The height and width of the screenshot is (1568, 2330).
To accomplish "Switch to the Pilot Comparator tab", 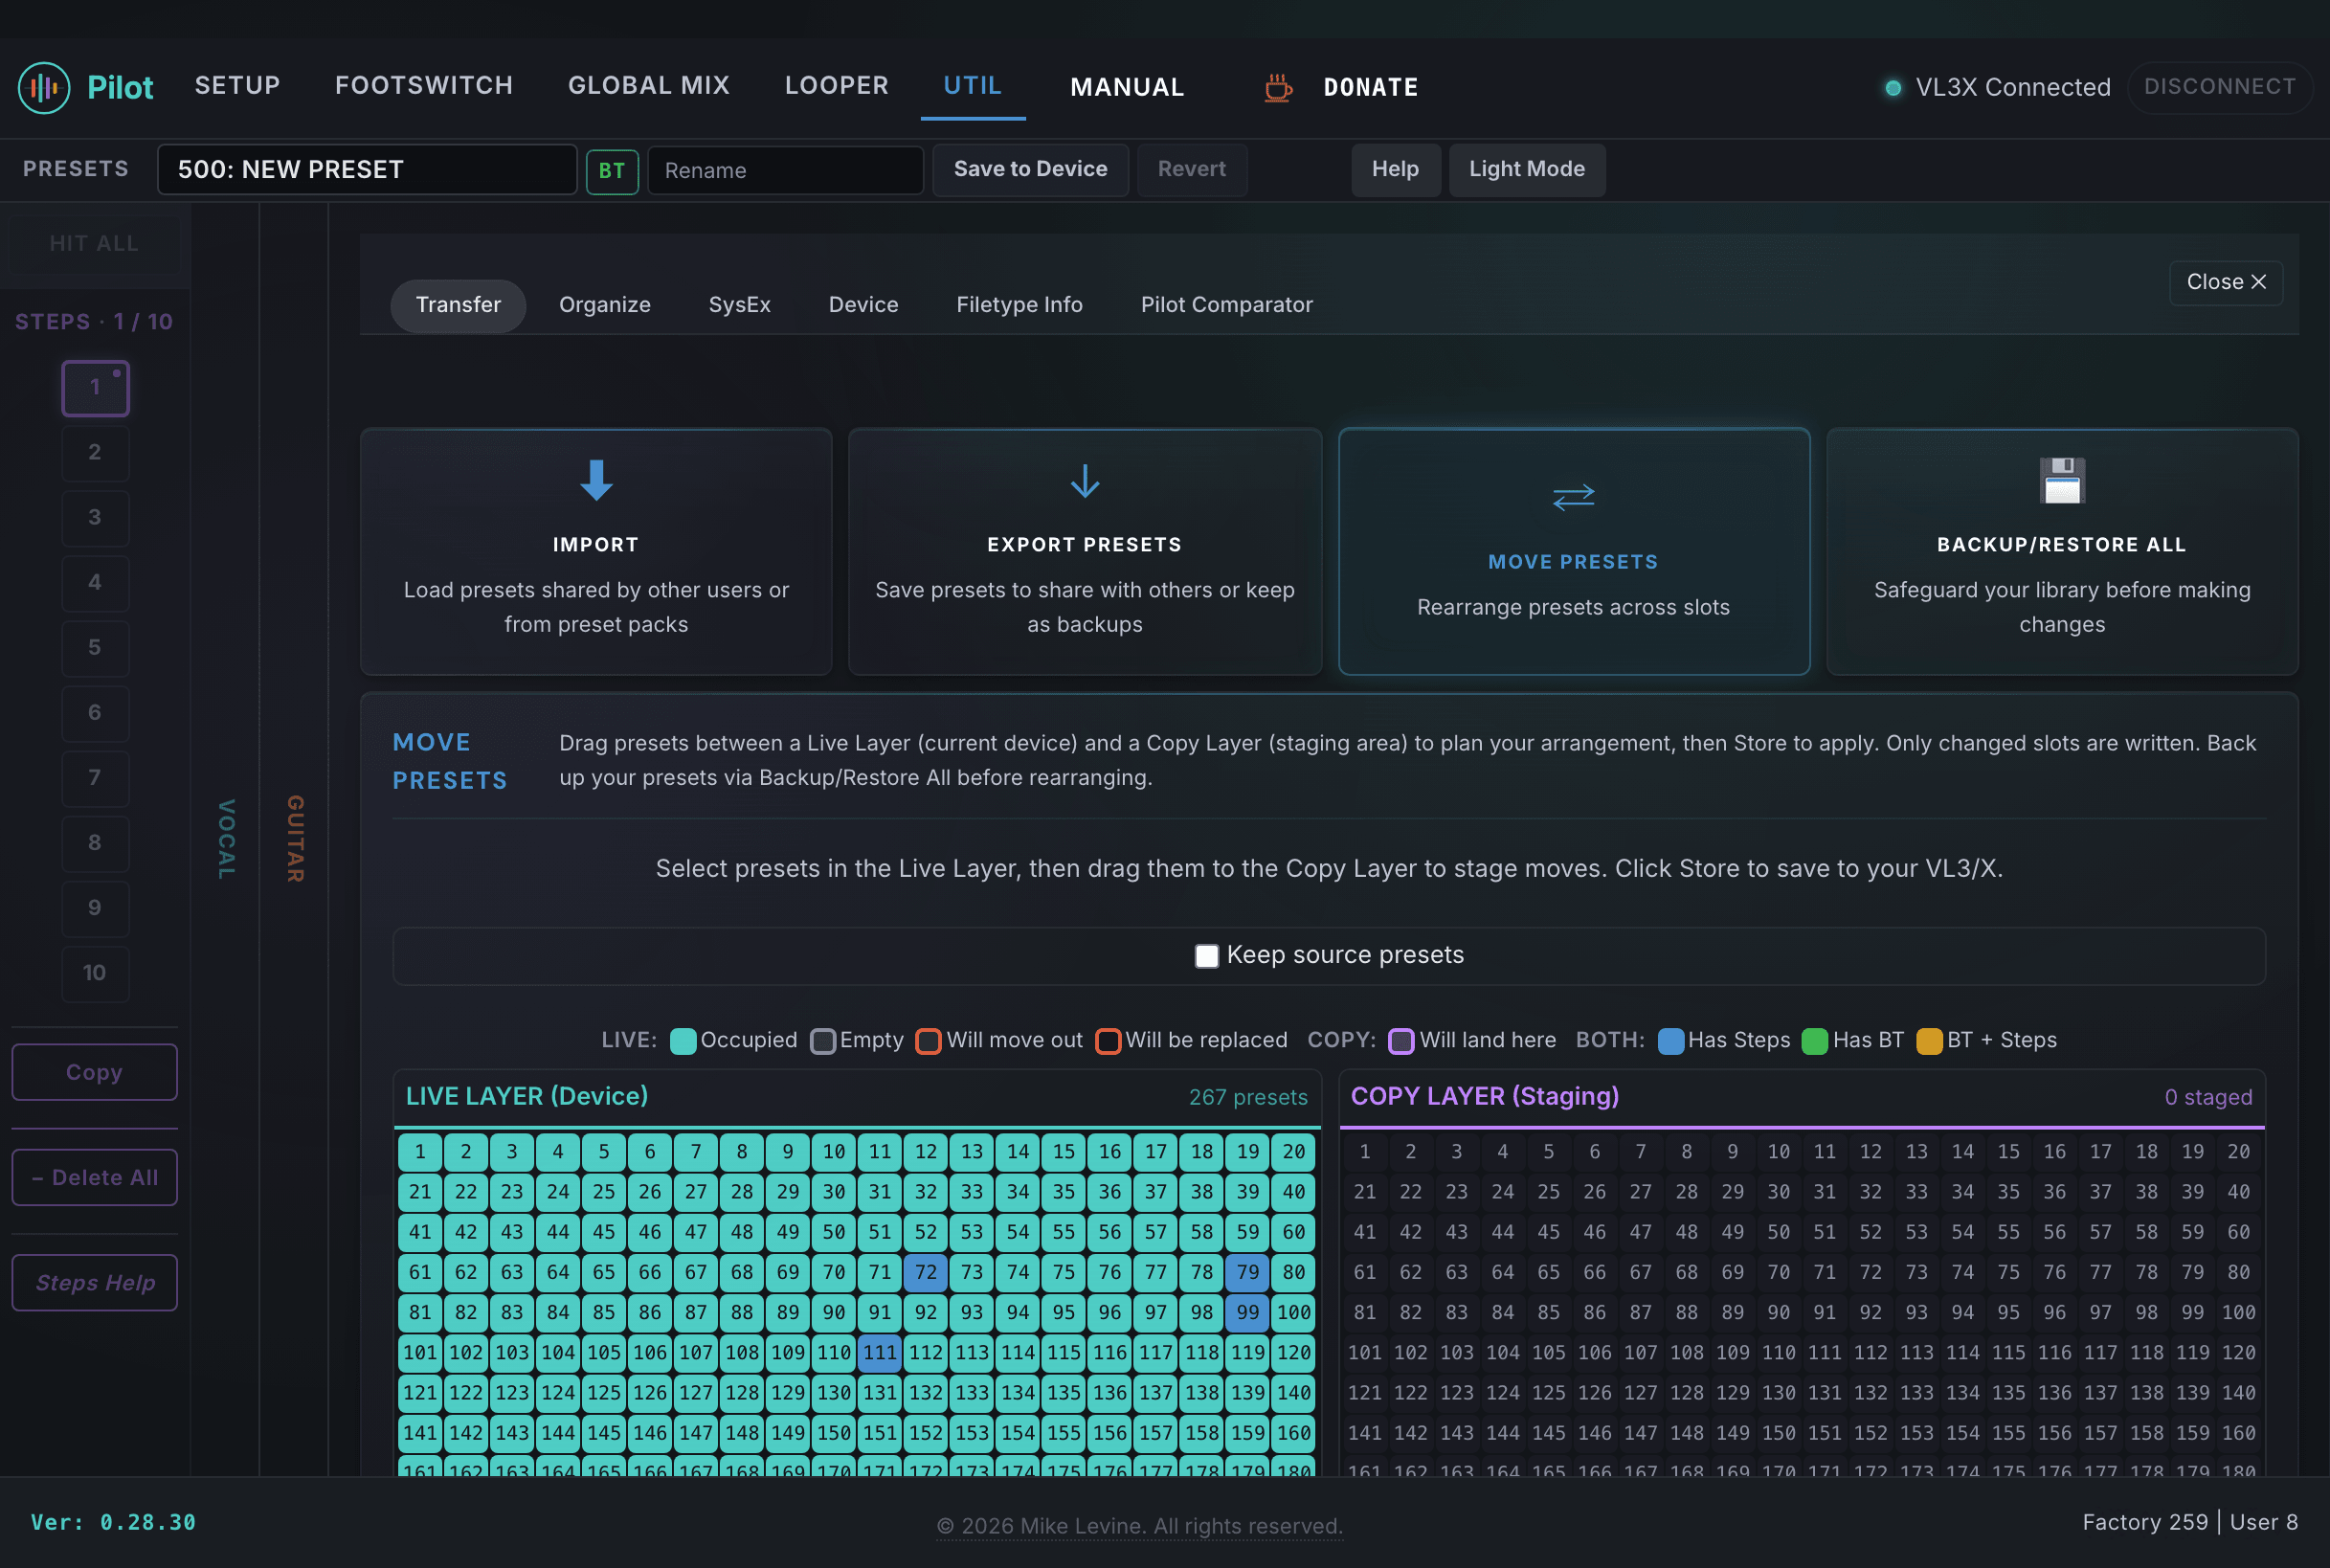I will click(1226, 305).
